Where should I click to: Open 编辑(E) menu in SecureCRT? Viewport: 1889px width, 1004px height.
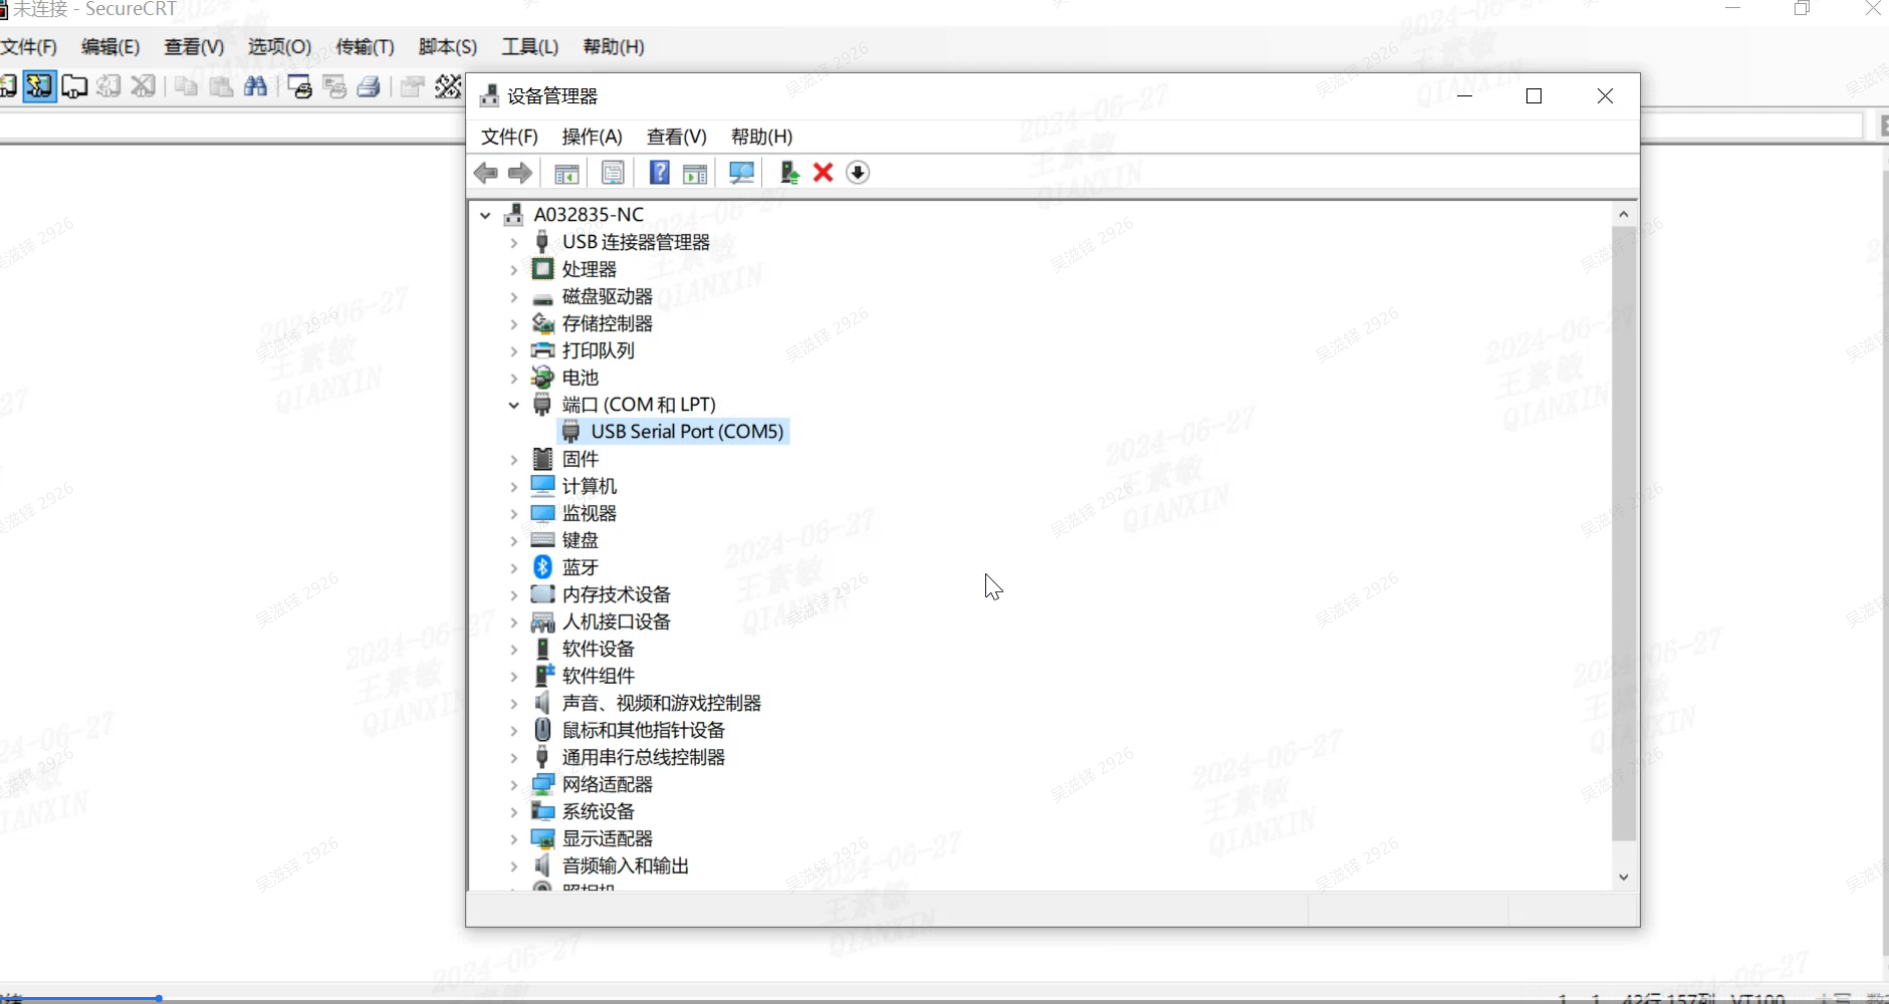pyautogui.click(x=110, y=47)
